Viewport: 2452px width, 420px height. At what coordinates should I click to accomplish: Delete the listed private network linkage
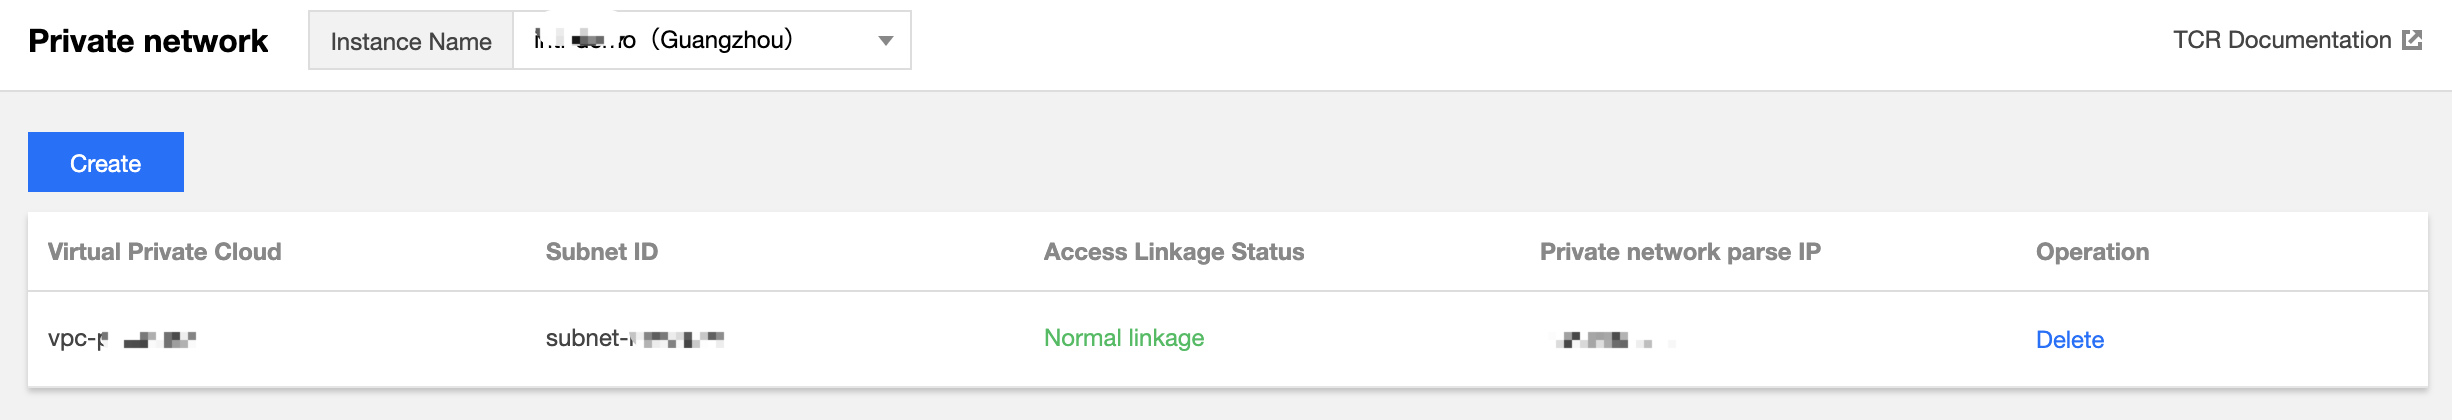point(2069,340)
